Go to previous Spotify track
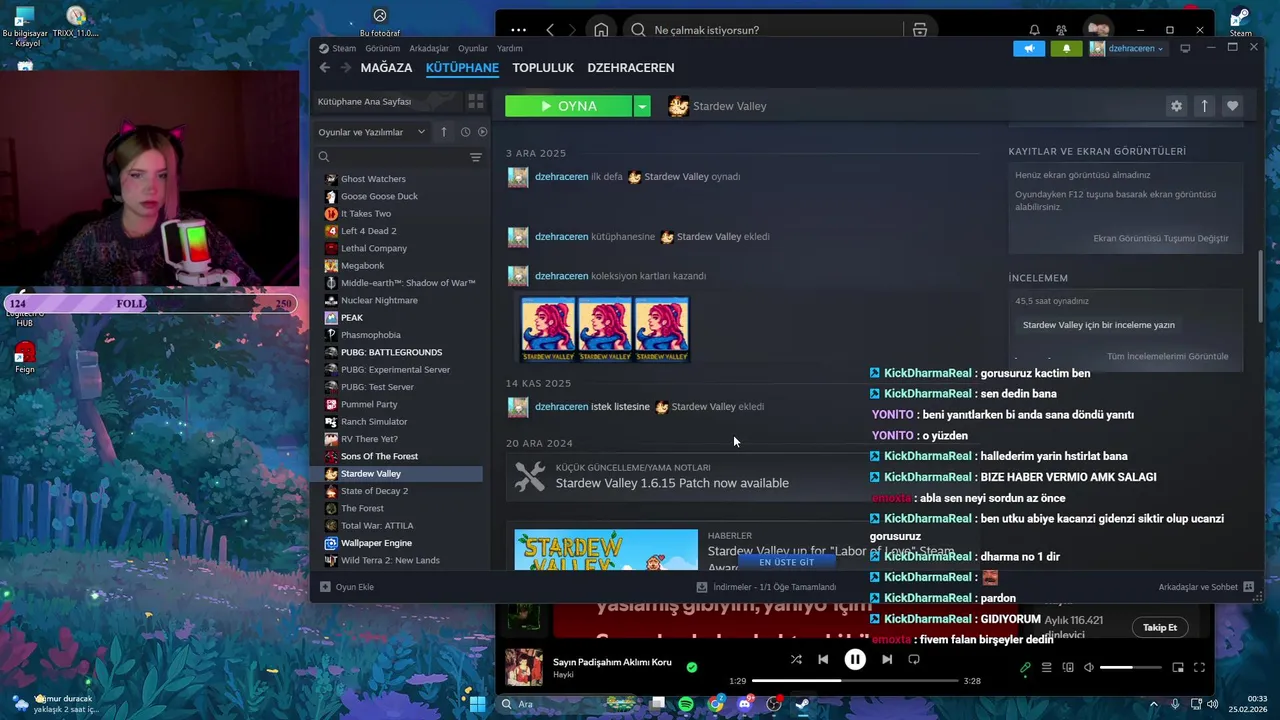This screenshot has width=1280, height=720. pyautogui.click(x=823, y=659)
